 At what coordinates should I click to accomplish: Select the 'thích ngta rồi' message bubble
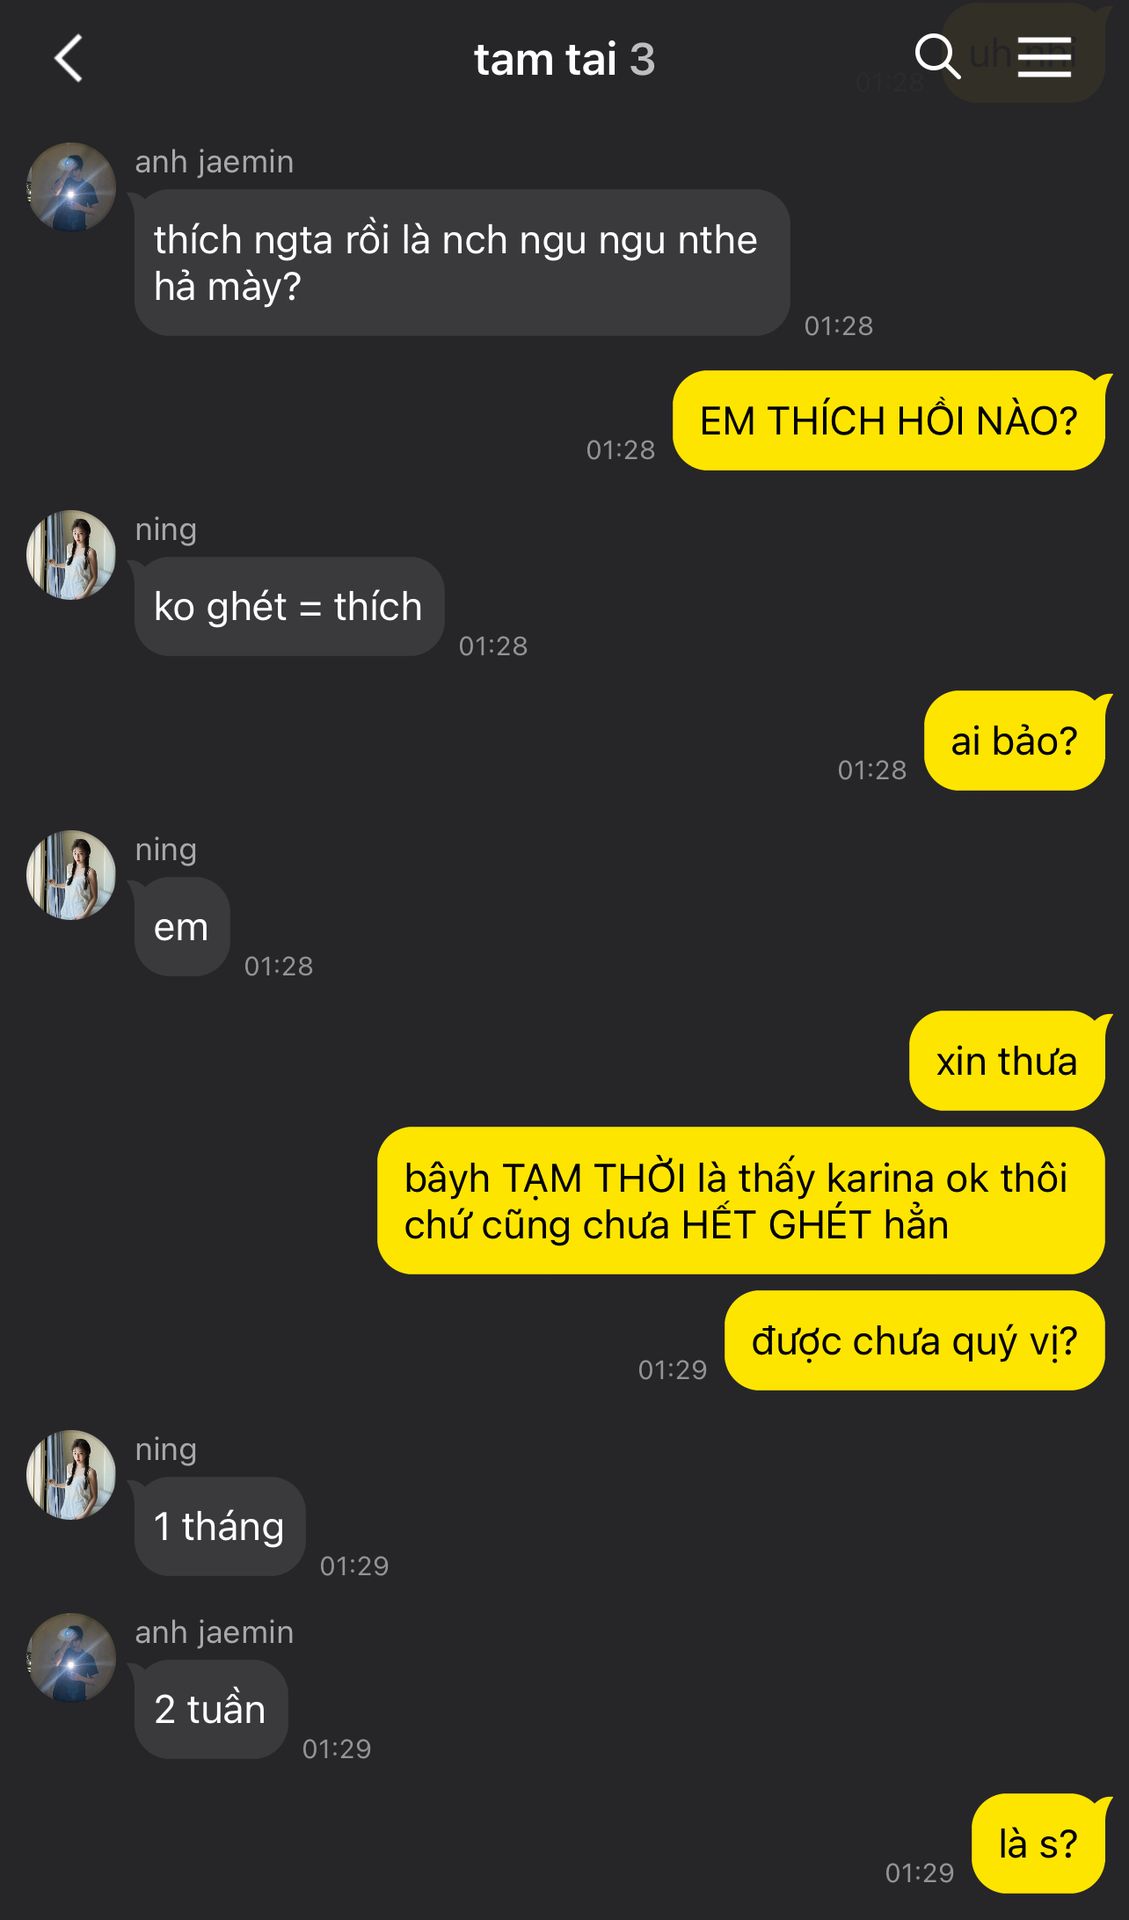click(x=462, y=262)
